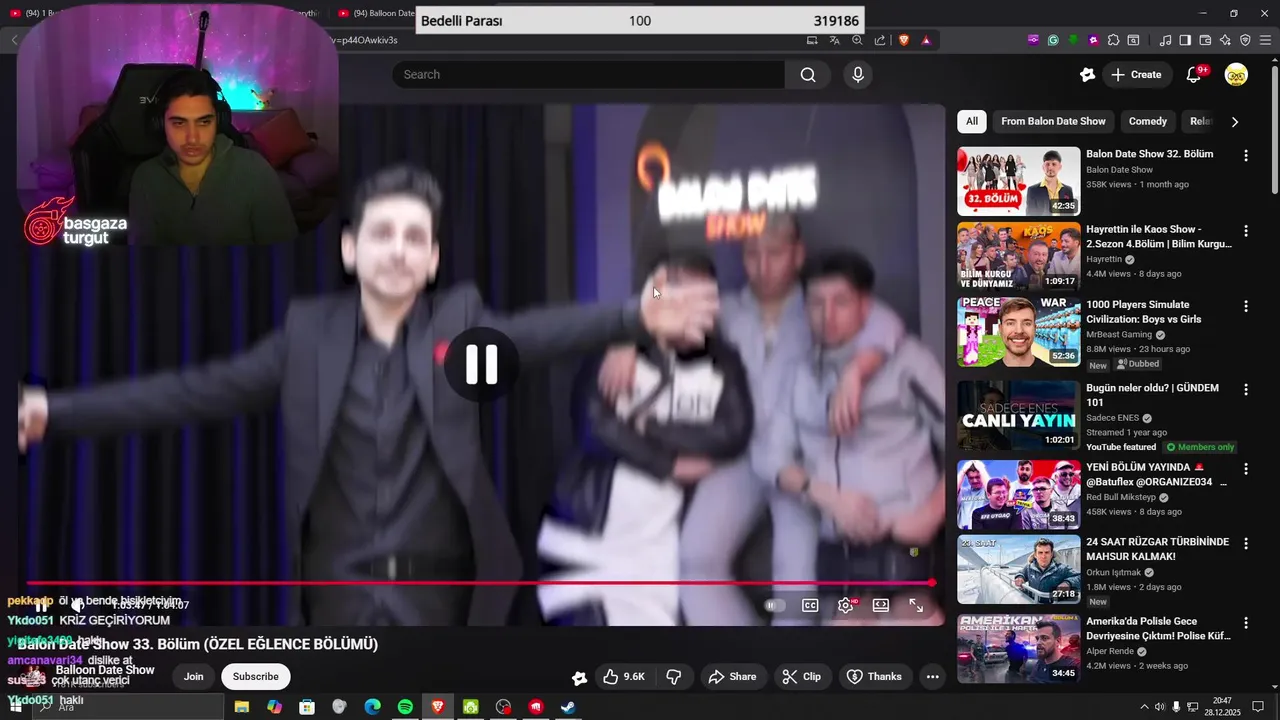
Task: Open the menu for Amerika'da Polisle Gece video
Action: tap(1246, 623)
